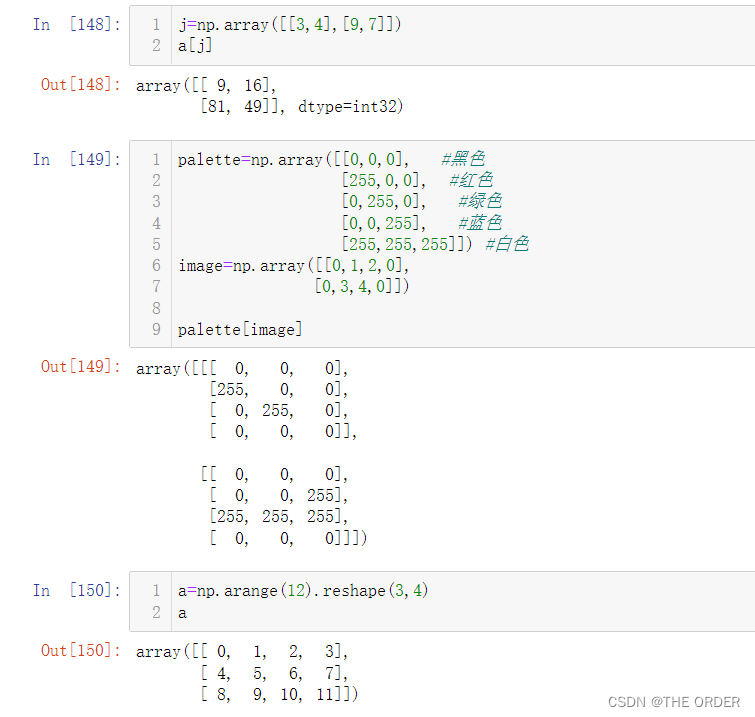Click the [0,3,4,0]]) code line

362,287
